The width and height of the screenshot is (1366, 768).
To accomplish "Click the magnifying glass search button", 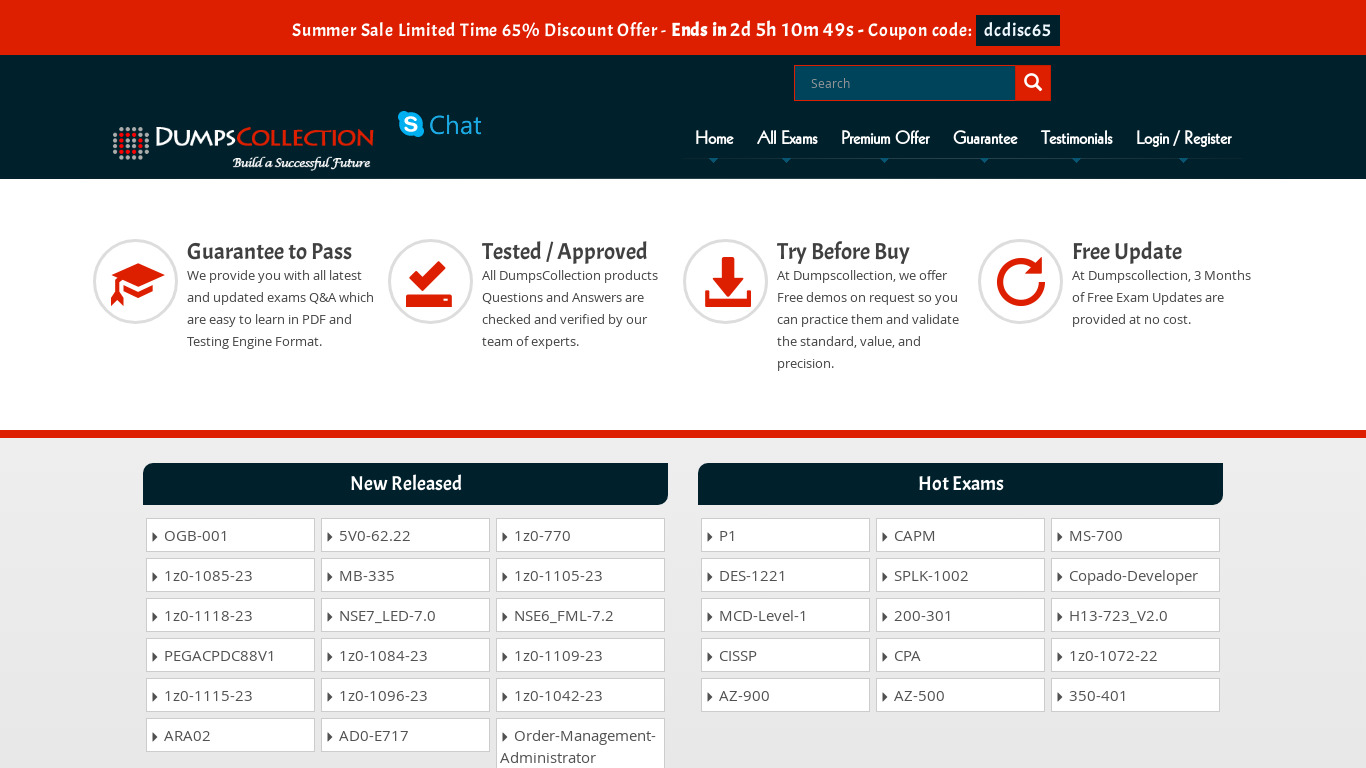I will (x=1033, y=83).
